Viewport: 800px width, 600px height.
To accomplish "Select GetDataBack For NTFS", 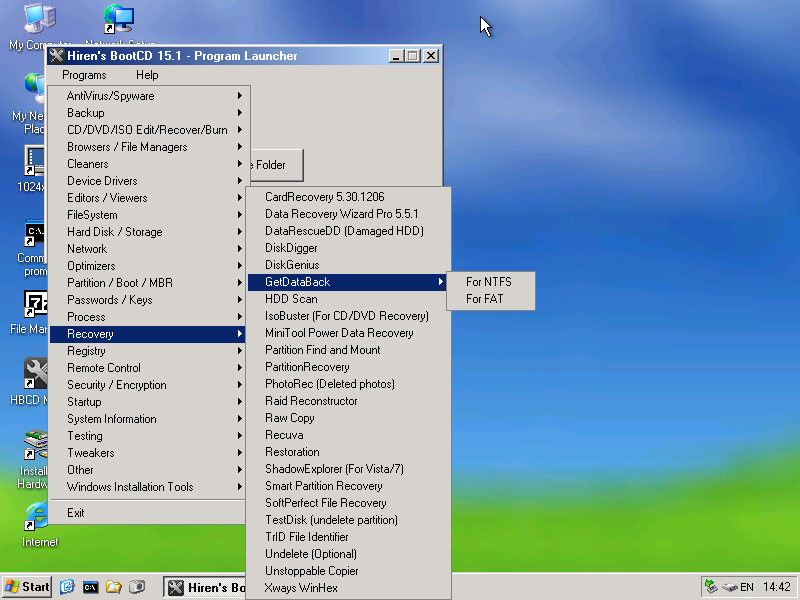I will 491,282.
